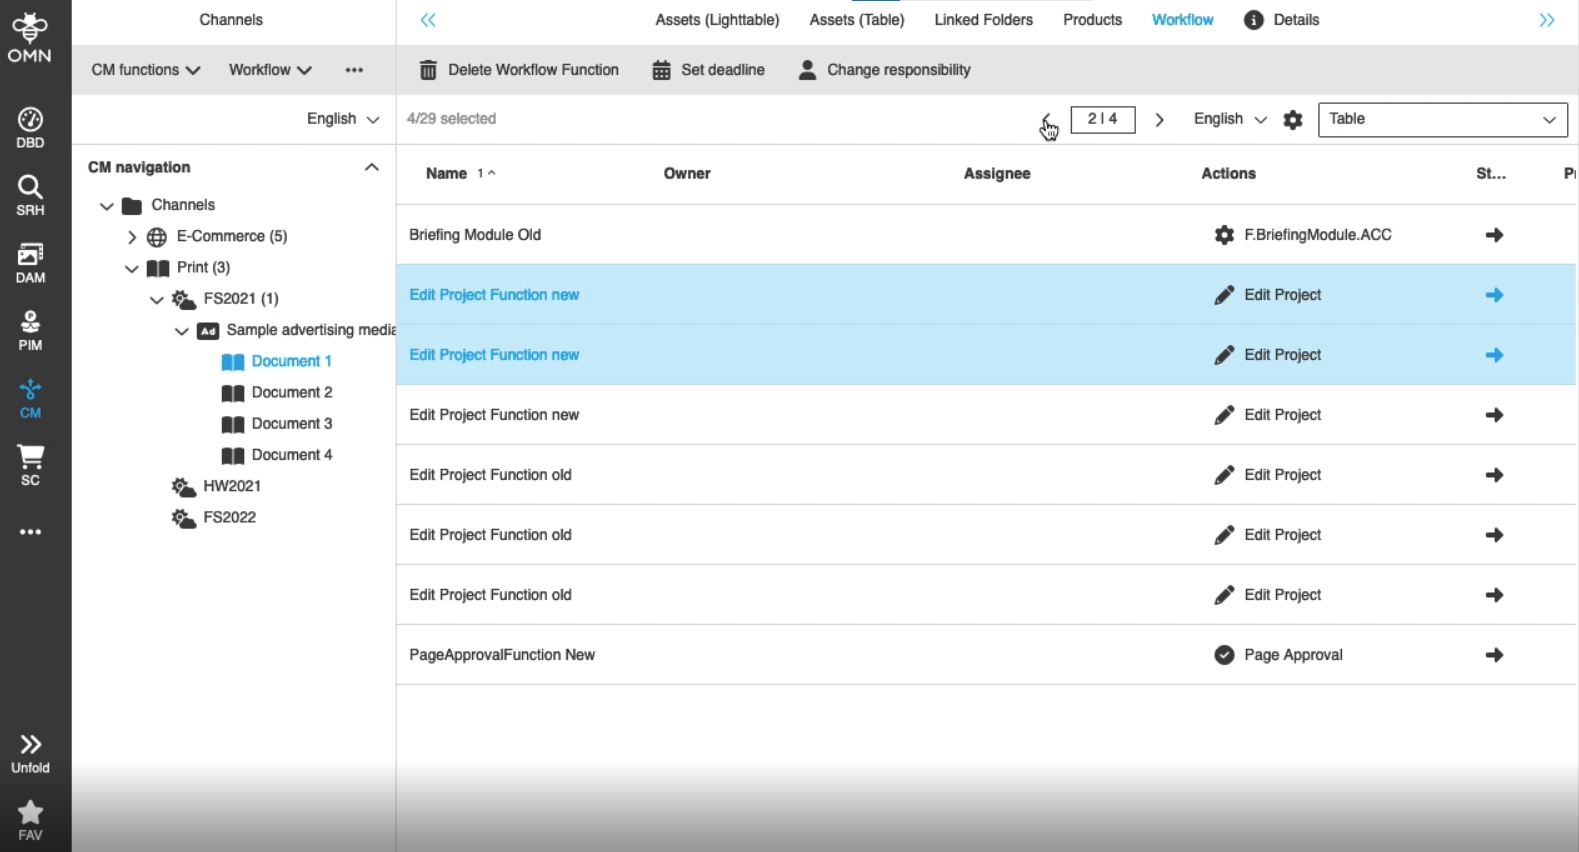Open the DBD dashboard icon
The width and height of the screenshot is (1579, 852).
pos(30,127)
